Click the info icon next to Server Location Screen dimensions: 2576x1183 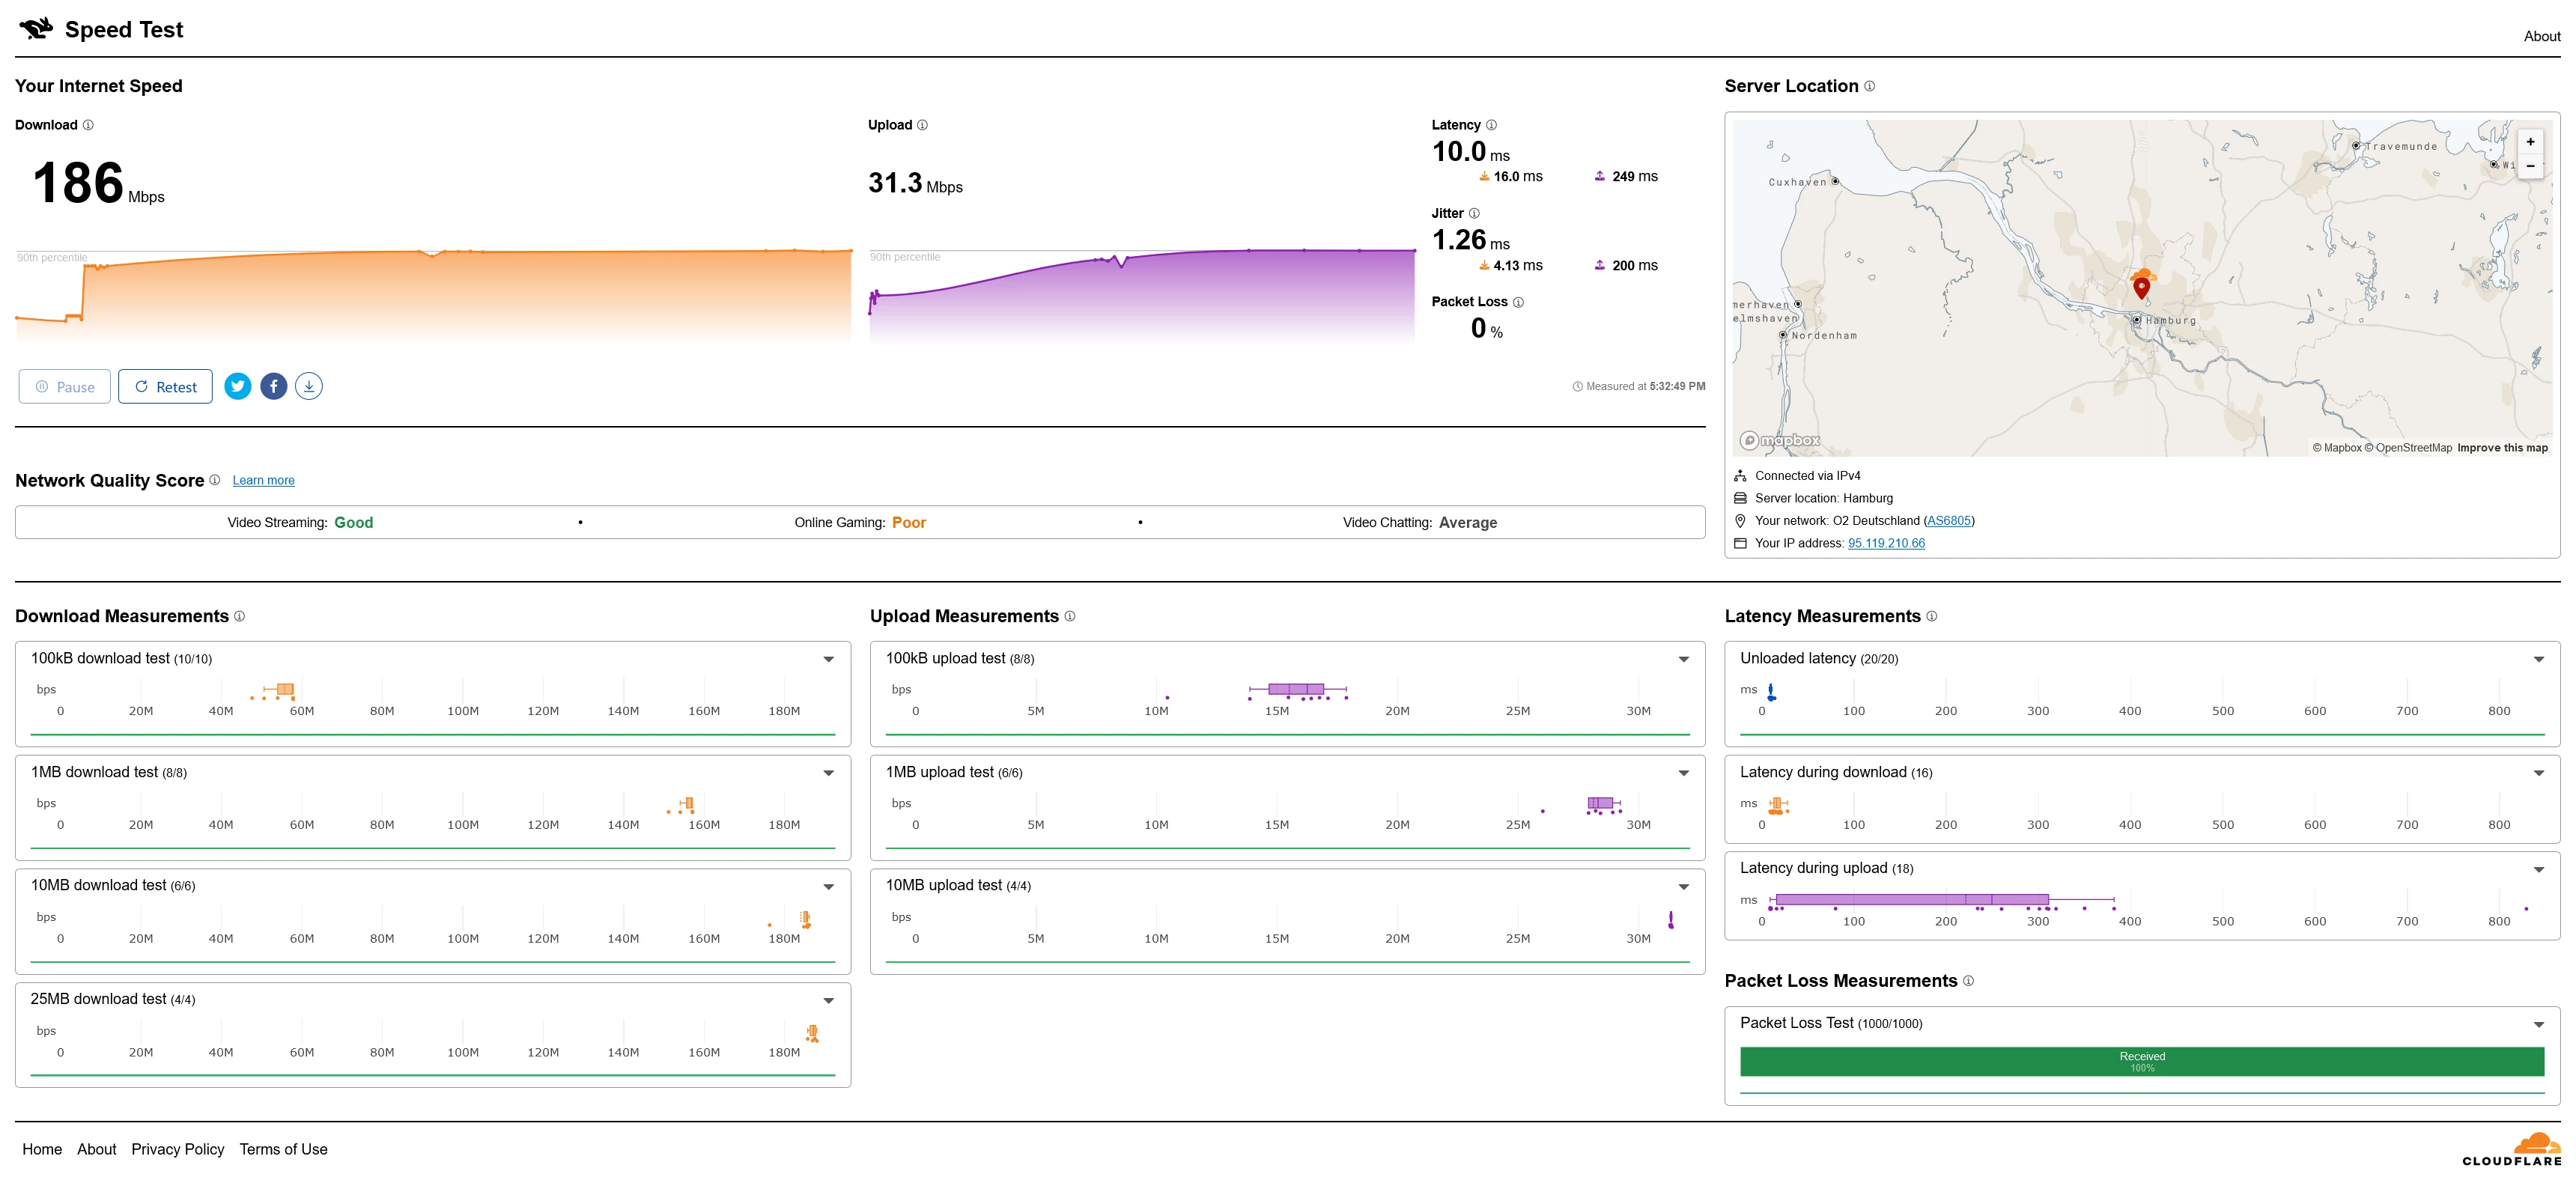(x=1869, y=86)
